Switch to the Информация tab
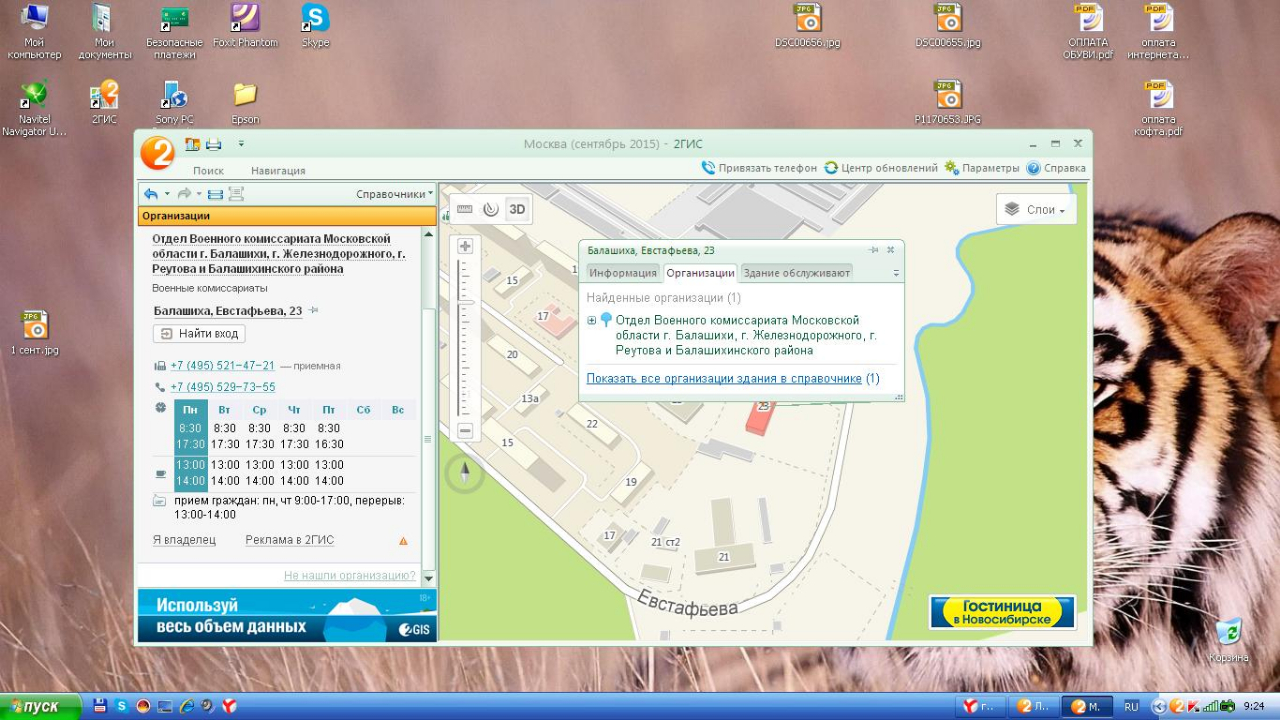Viewport: 1280px width, 720px height. pos(622,273)
